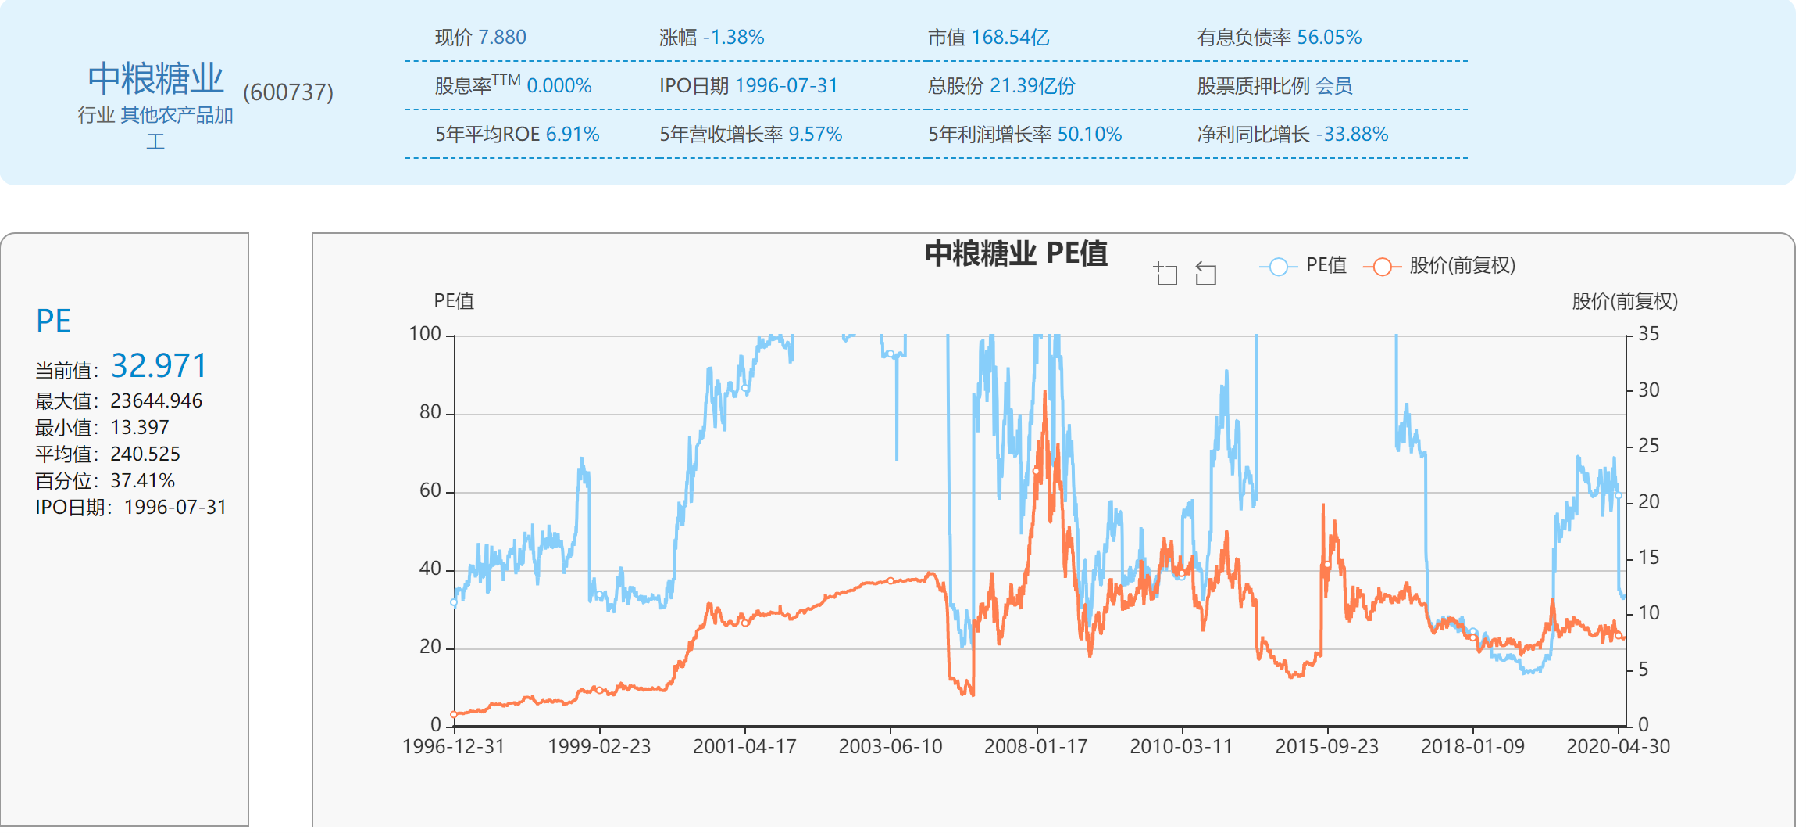The width and height of the screenshot is (1807, 833).
Task: Toggle the PE值 series legend
Action: tap(1303, 266)
